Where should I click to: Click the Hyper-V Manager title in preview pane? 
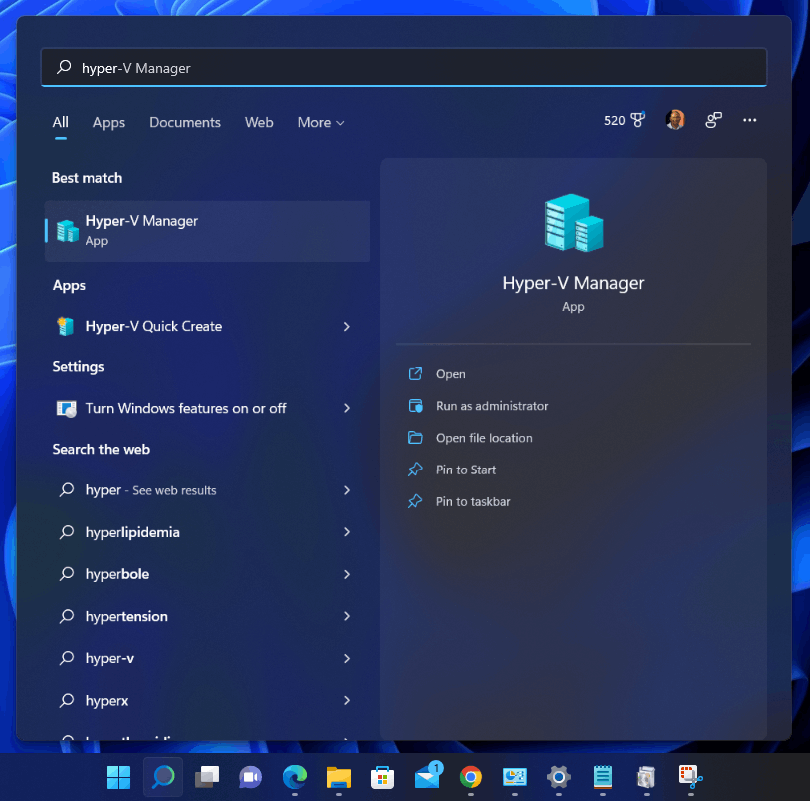(573, 283)
